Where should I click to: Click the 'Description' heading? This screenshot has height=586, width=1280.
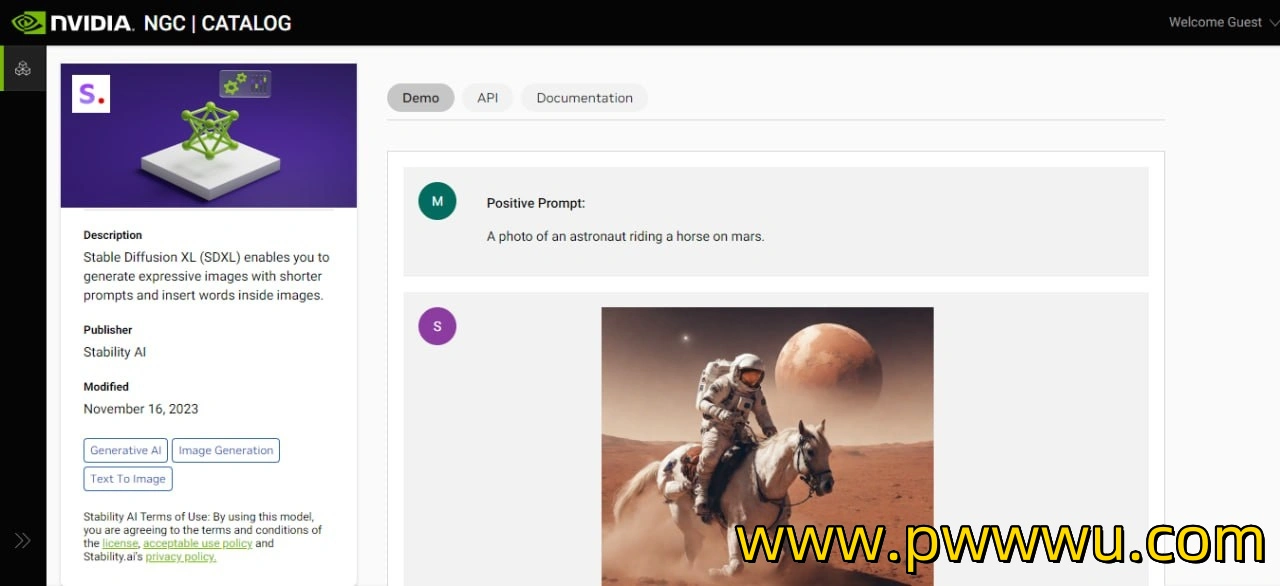tap(113, 236)
